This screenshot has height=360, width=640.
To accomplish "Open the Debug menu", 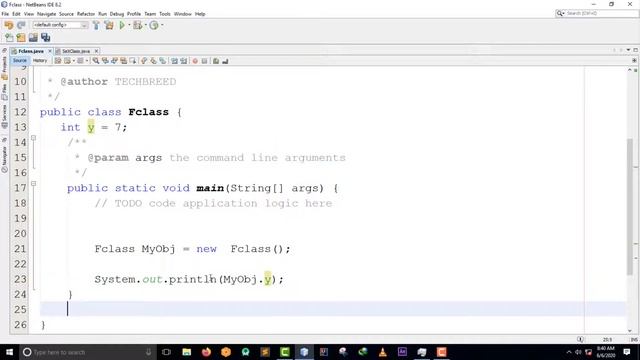I will click(117, 14).
